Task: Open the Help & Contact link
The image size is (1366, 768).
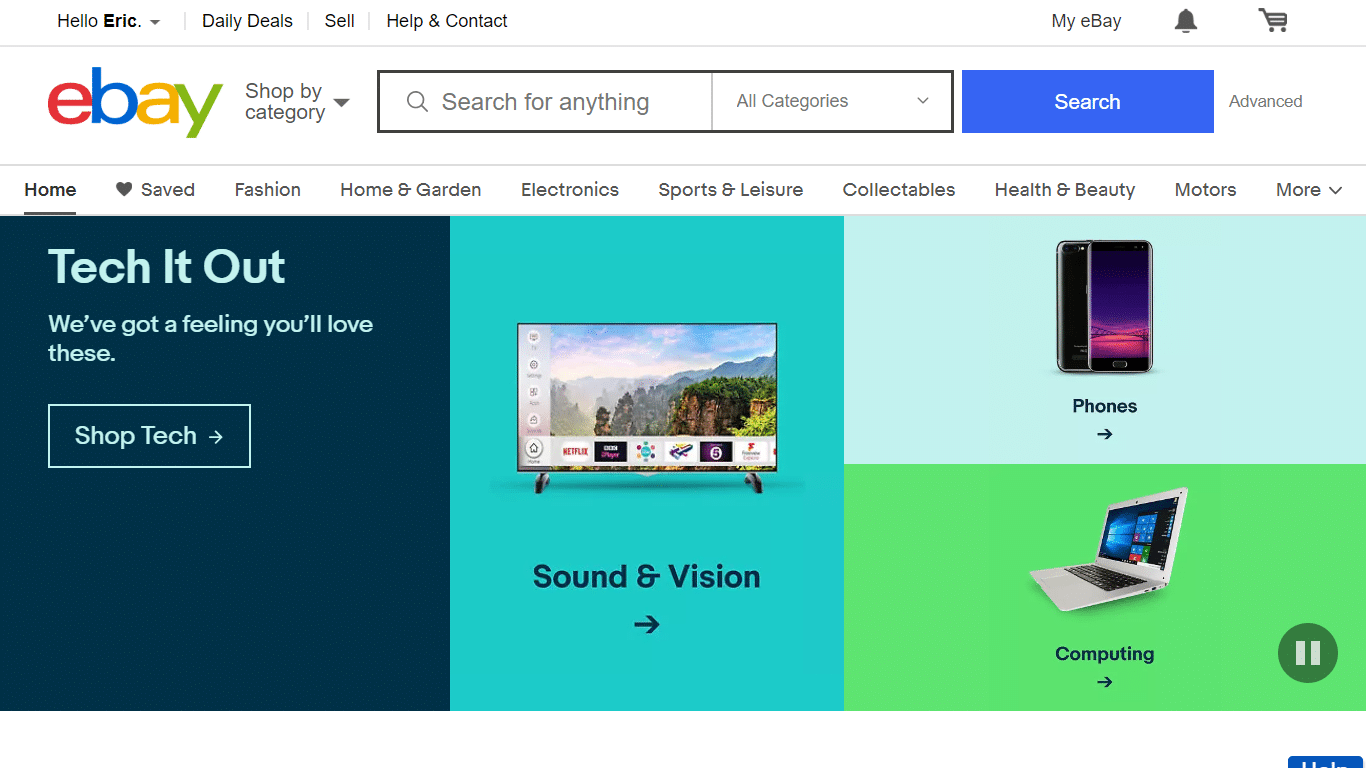Action: click(x=447, y=21)
